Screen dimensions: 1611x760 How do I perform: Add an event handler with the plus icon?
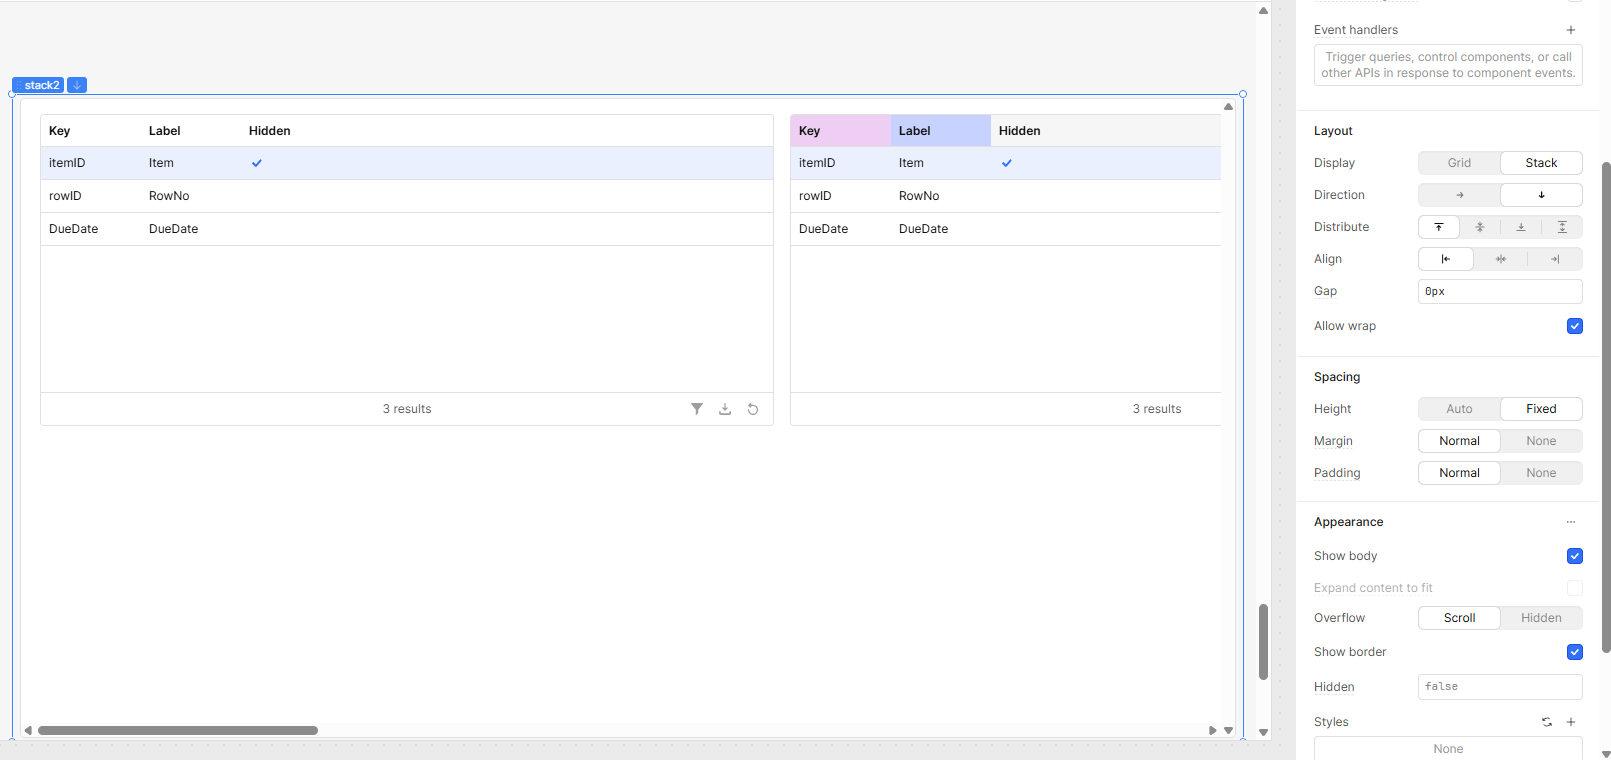pyautogui.click(x=1571, y=30)
